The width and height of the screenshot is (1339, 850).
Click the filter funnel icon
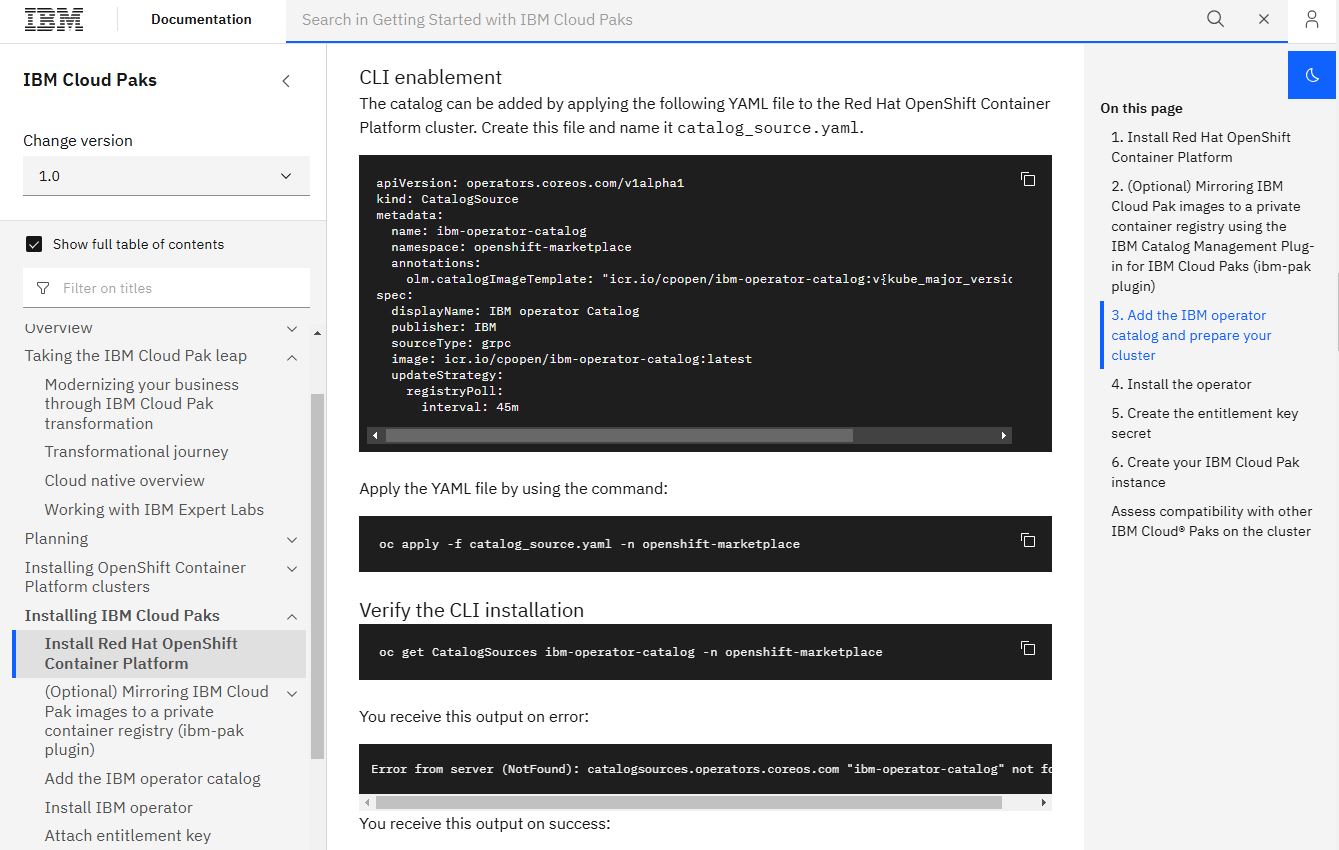(x=43, y=288)
